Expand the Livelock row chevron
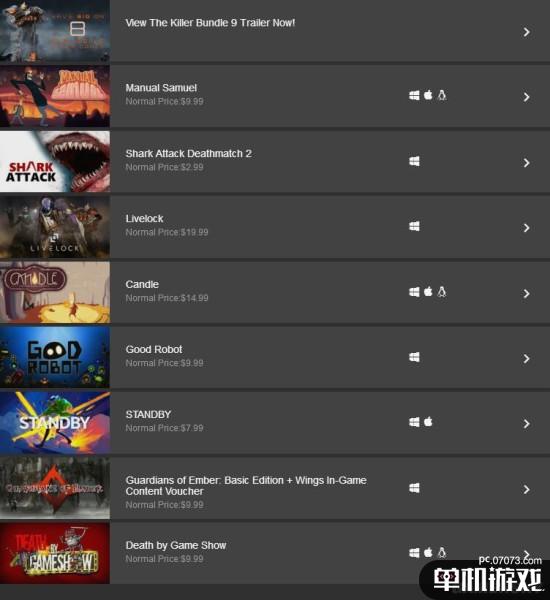Viewport: 550px width, 600px height. point(527,228)
